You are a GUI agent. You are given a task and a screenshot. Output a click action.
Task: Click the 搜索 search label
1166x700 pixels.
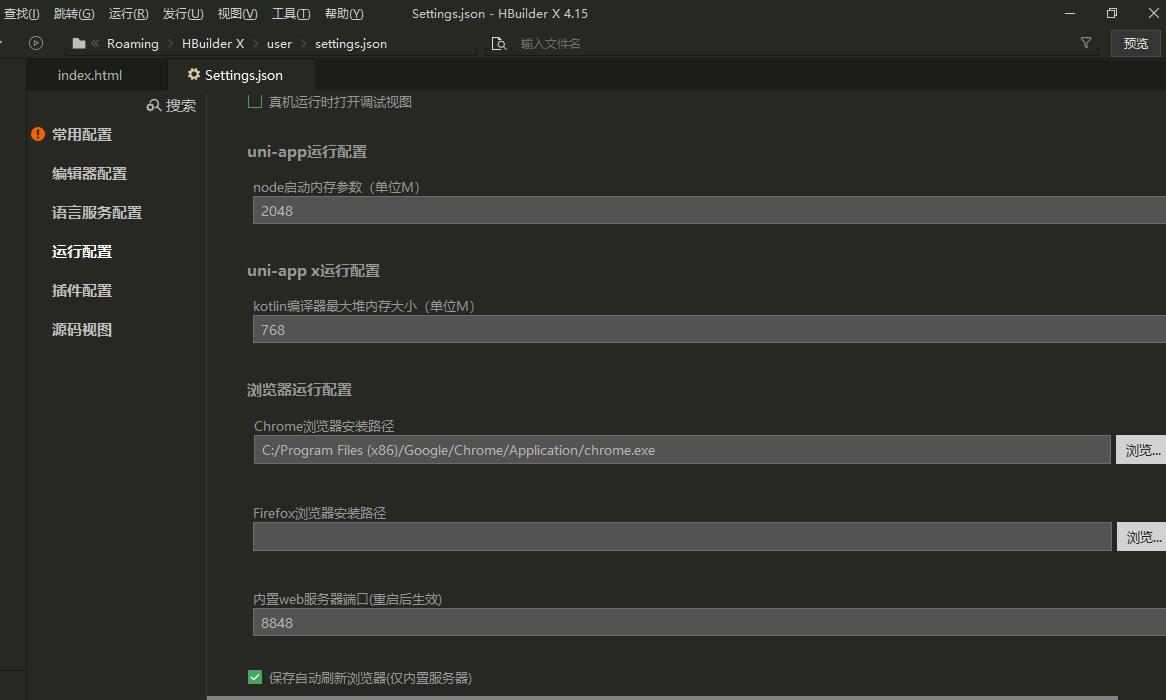[x=181, y=106]
